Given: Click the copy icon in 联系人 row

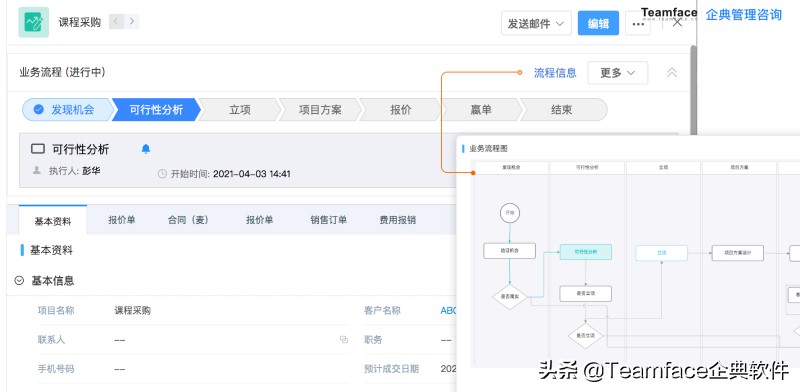Looking at the screenshot, I should [x=344, y=339].
